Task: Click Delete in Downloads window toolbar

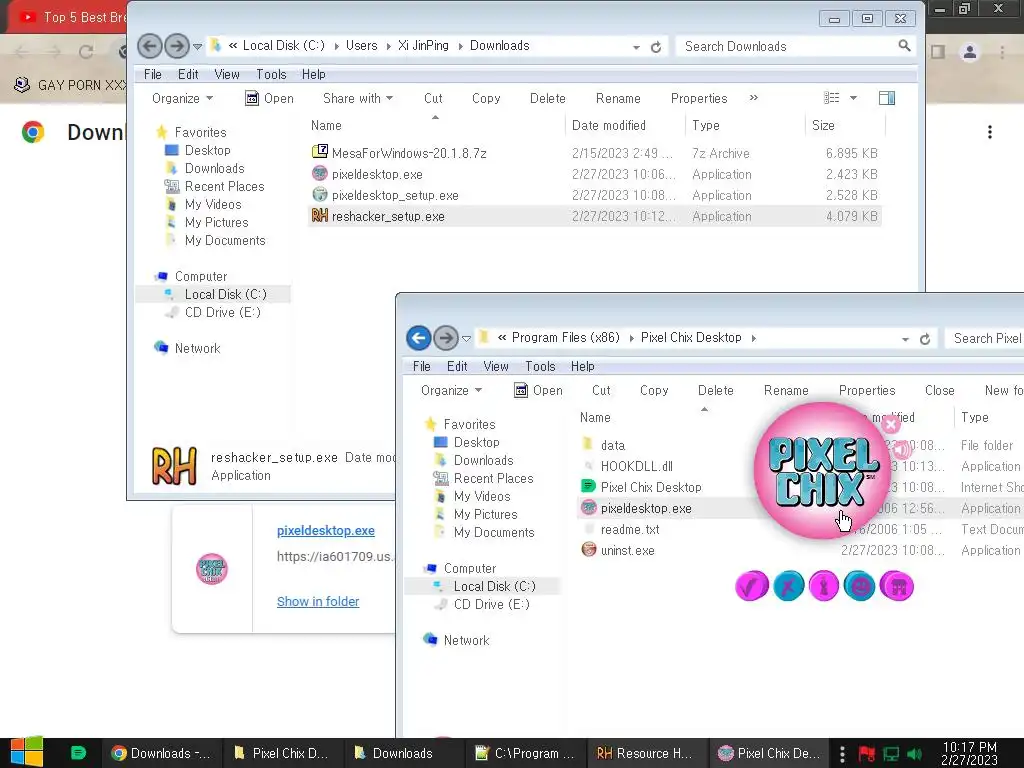Action: tap(547, 99)
